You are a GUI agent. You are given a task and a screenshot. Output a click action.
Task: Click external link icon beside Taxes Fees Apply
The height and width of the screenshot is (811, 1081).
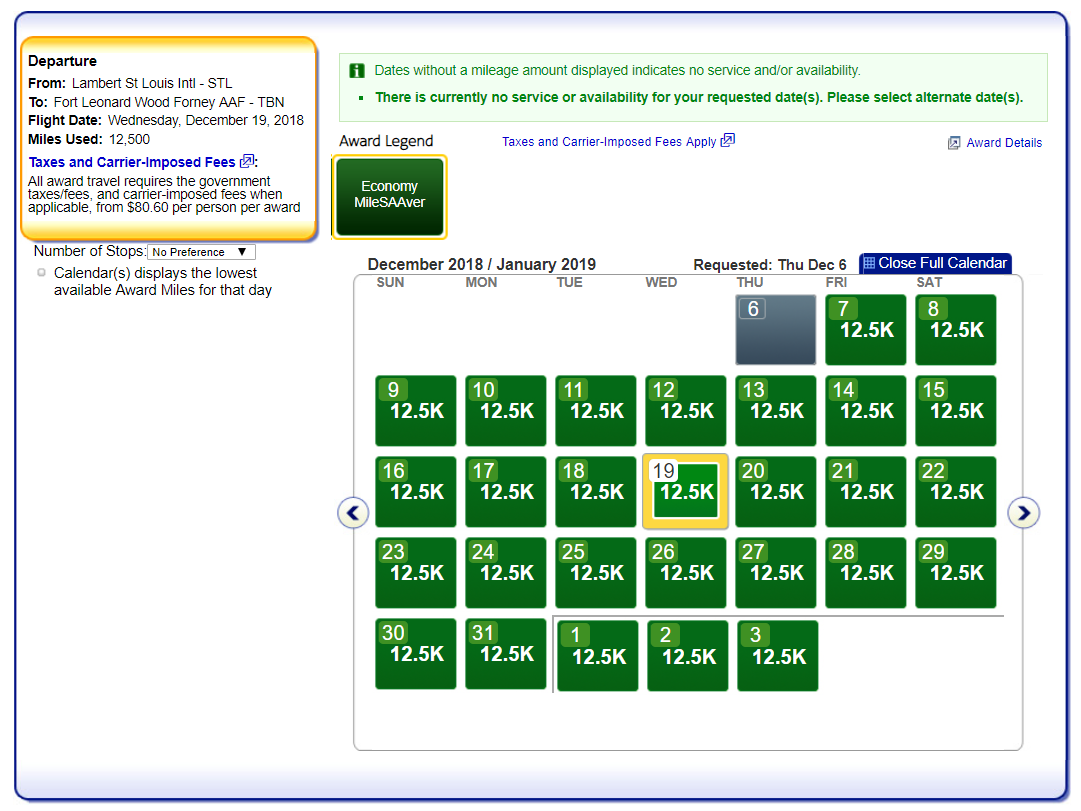click(728, 140)
